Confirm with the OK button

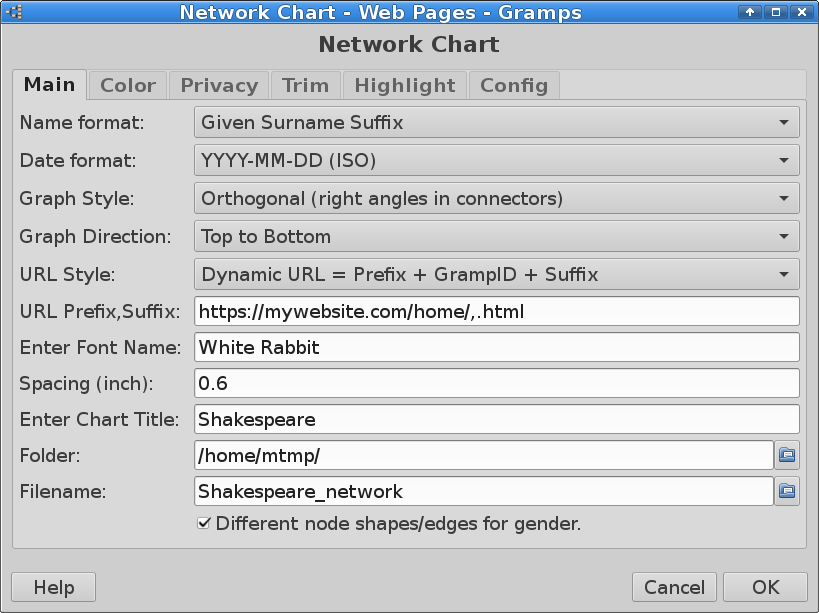pos(765,587)
